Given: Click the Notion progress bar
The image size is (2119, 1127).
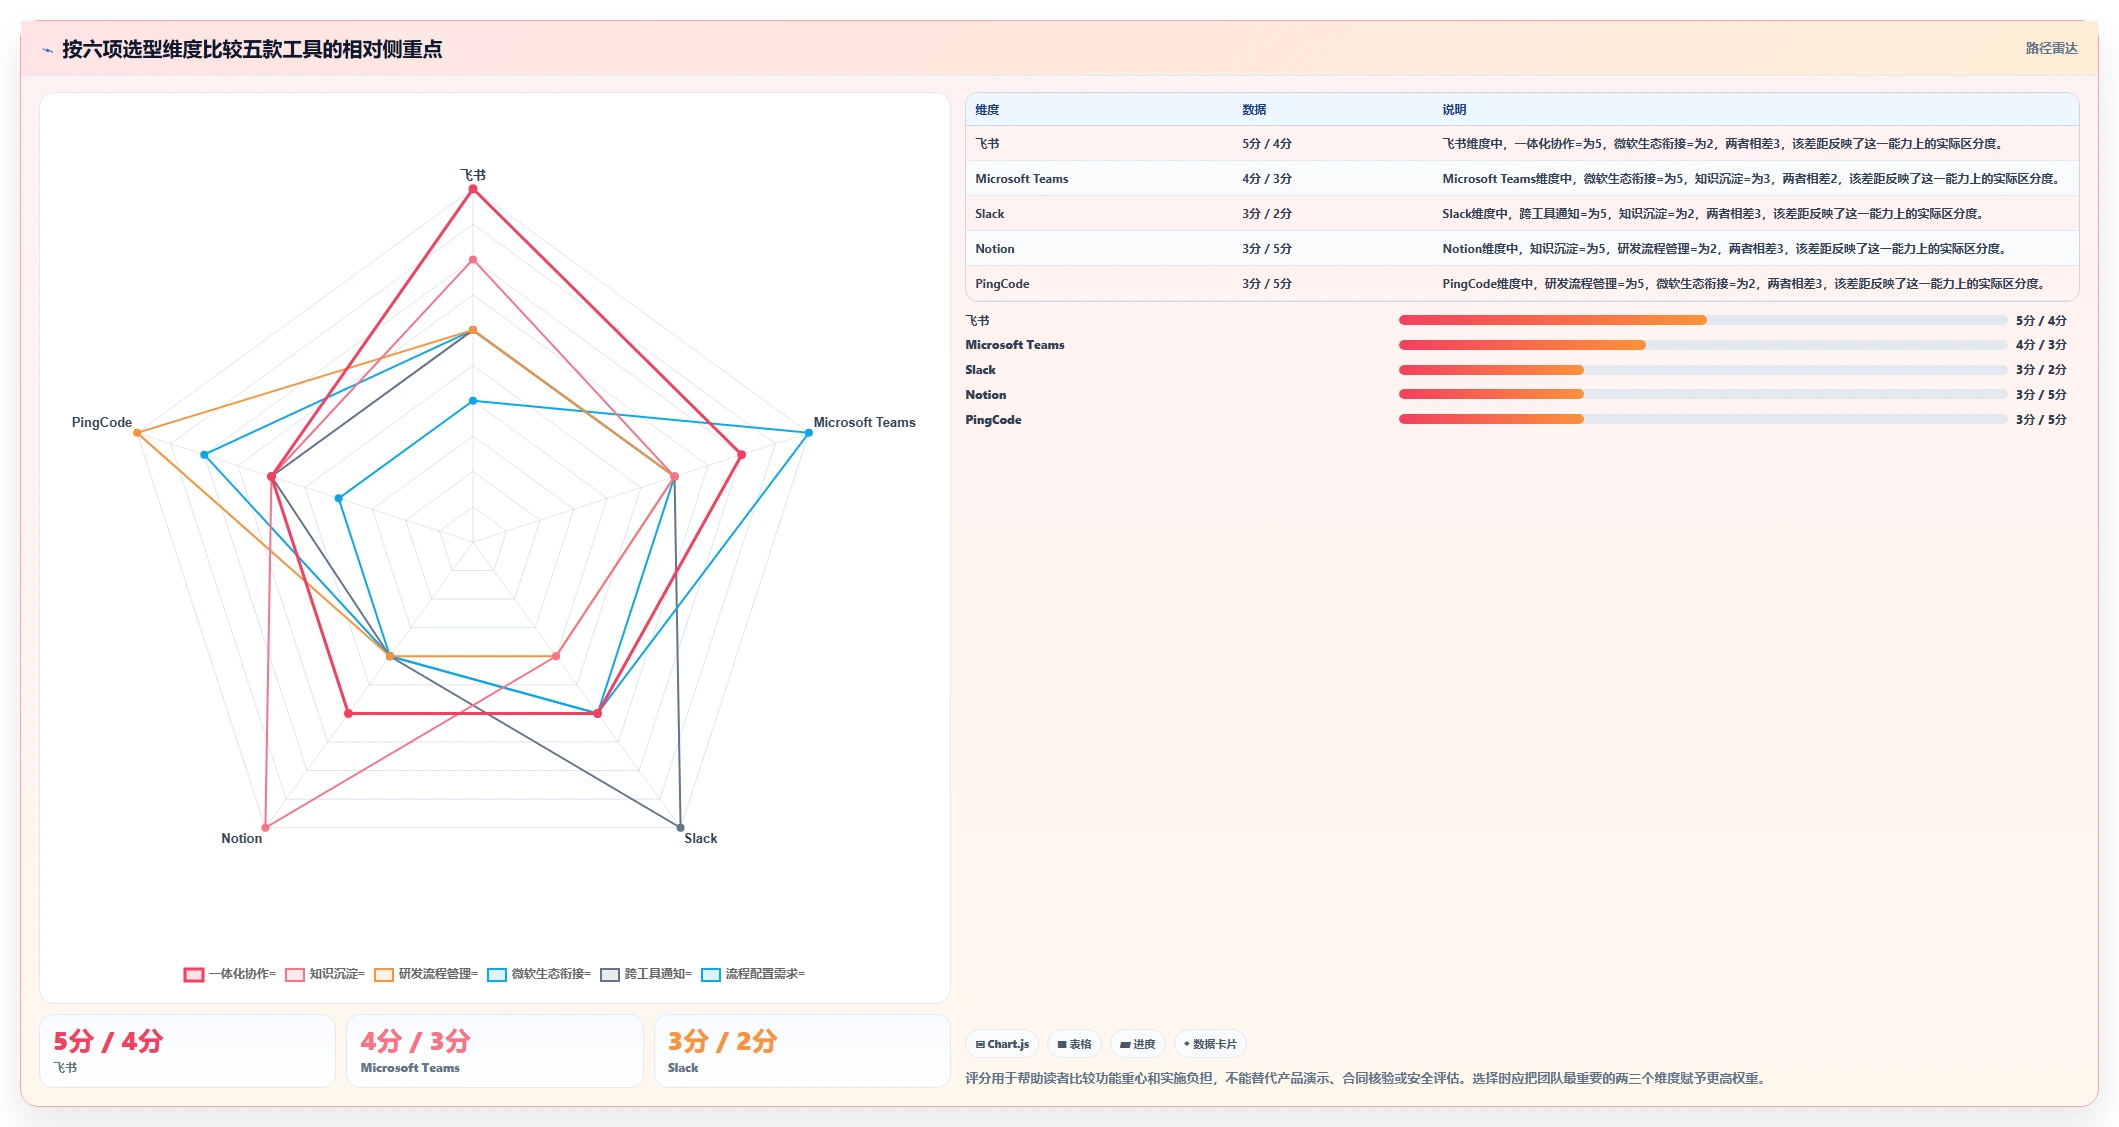Looking at the screenshot, I should [x=1702, y=394].
